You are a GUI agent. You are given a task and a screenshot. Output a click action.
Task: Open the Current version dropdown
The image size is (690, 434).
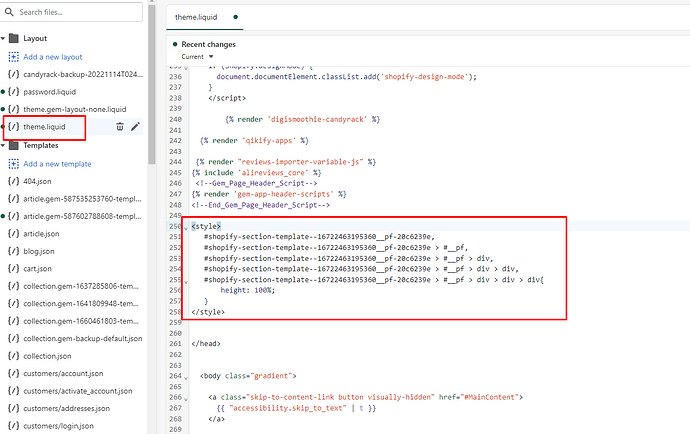pyautogui.click(x=197, y=57)
